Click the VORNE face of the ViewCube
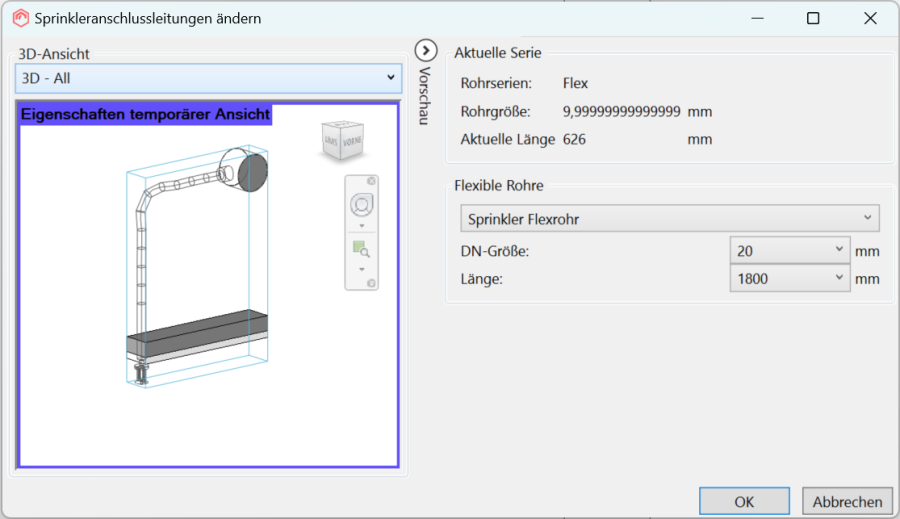Screen dimensions: 900x519 point(352,141)
